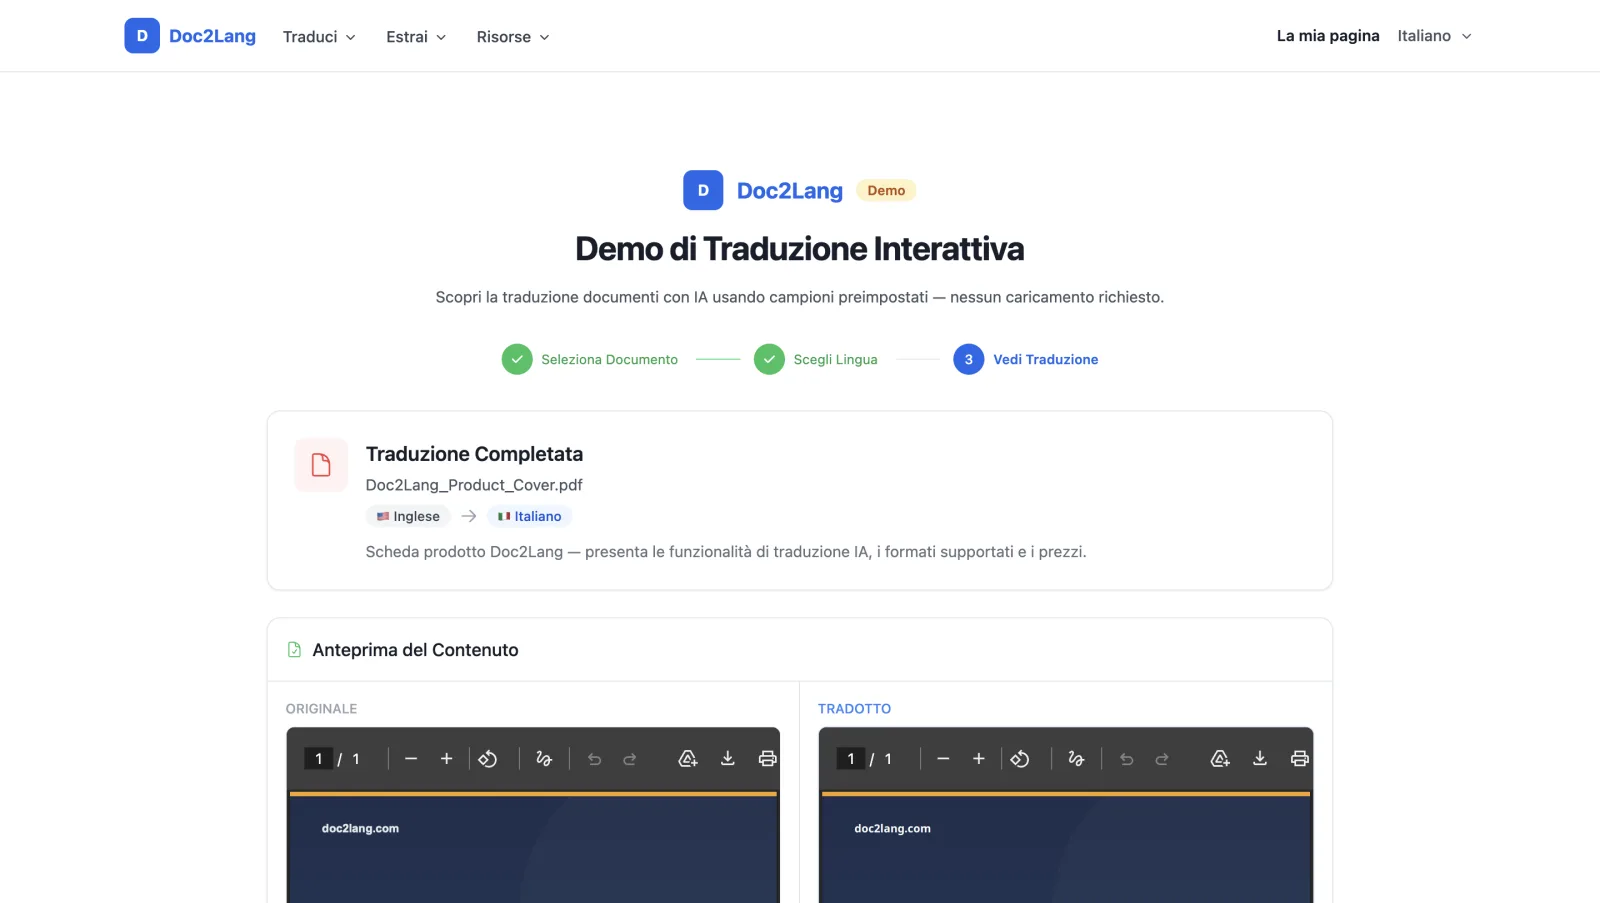This screenshot has width=1600, height=903.
Task: Zoom in on the ORIGINALE viewer
Action: [x=447, y=759]
